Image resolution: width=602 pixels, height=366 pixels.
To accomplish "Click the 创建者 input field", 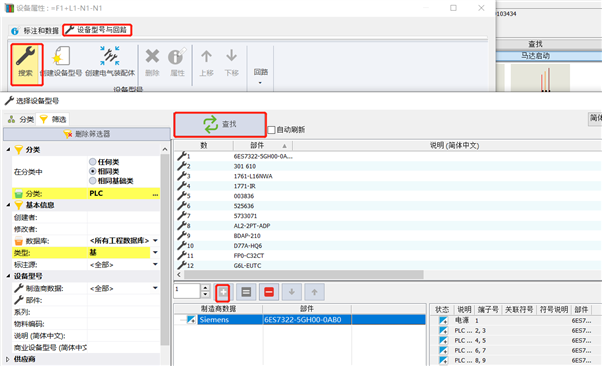I will (123, 217).
